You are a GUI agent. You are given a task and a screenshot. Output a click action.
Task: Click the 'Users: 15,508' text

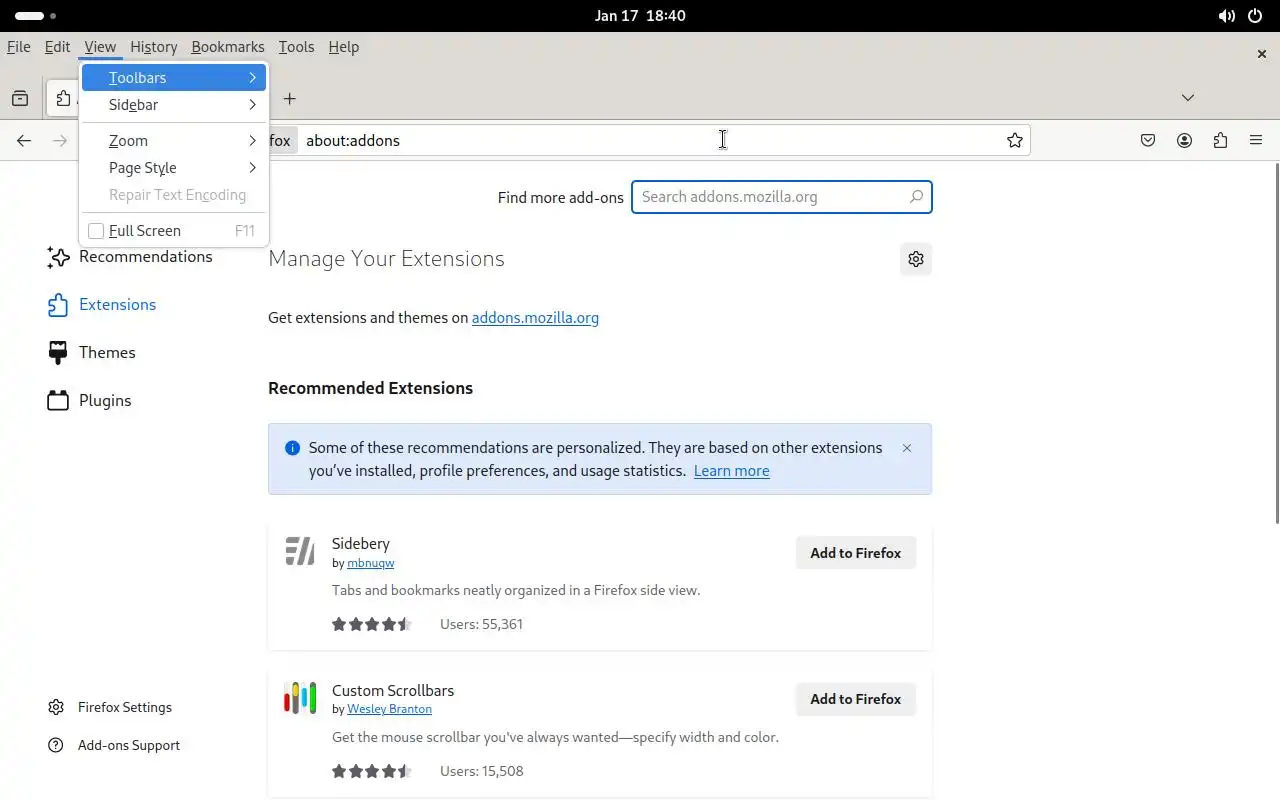481,771
